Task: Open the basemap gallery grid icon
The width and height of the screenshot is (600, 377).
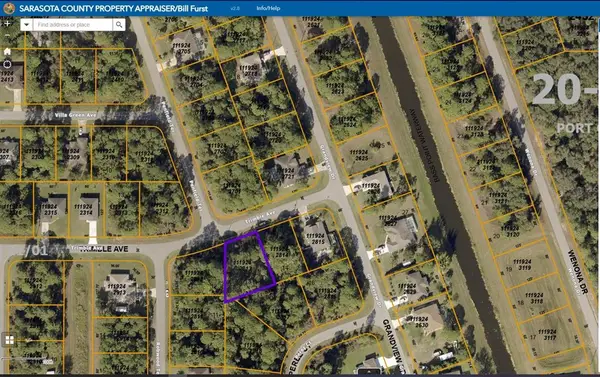Action: [9, 340]
